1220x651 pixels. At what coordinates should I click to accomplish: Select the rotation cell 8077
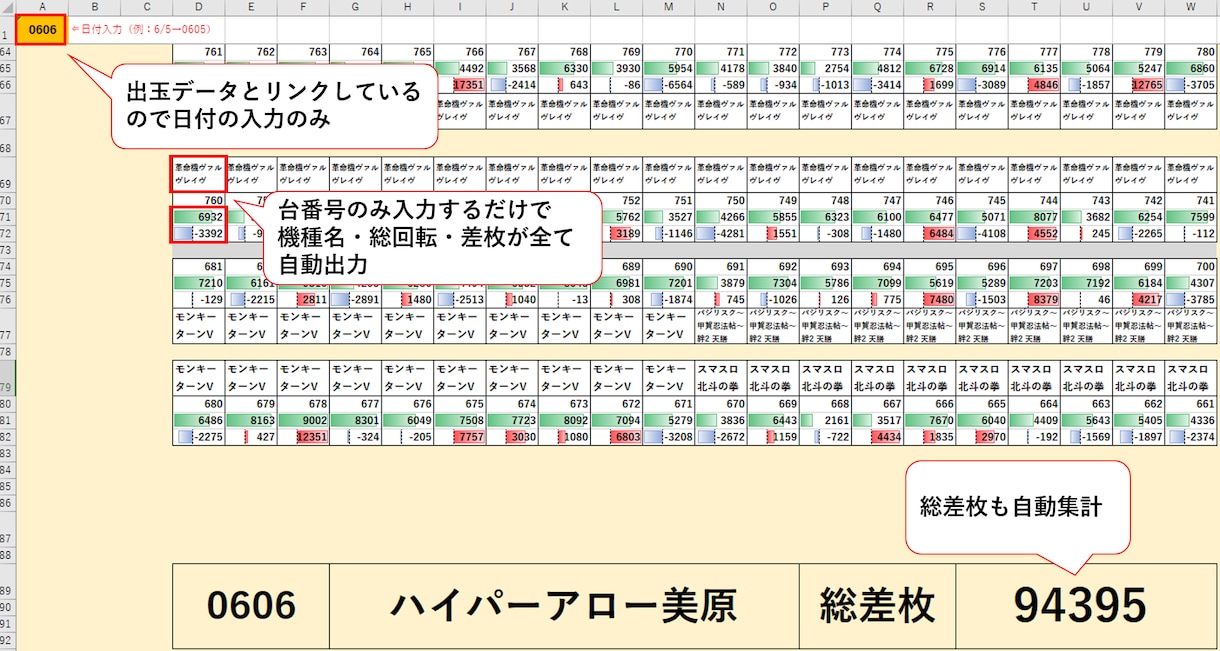[1034, 216]
